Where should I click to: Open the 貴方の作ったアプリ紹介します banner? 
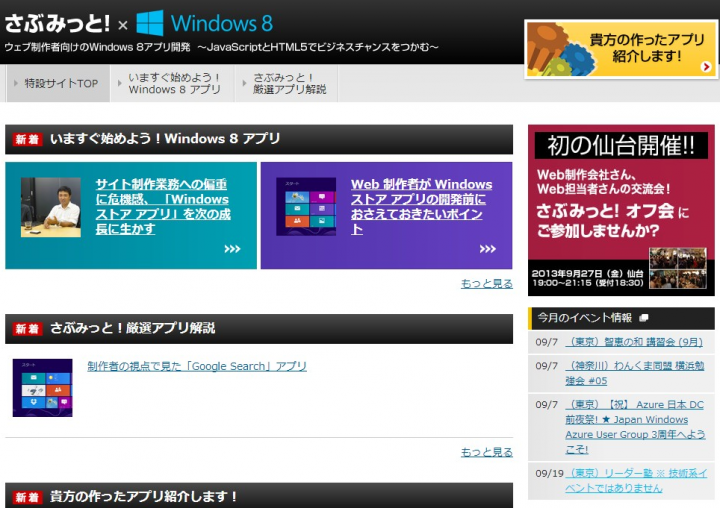tap(621, 49)
